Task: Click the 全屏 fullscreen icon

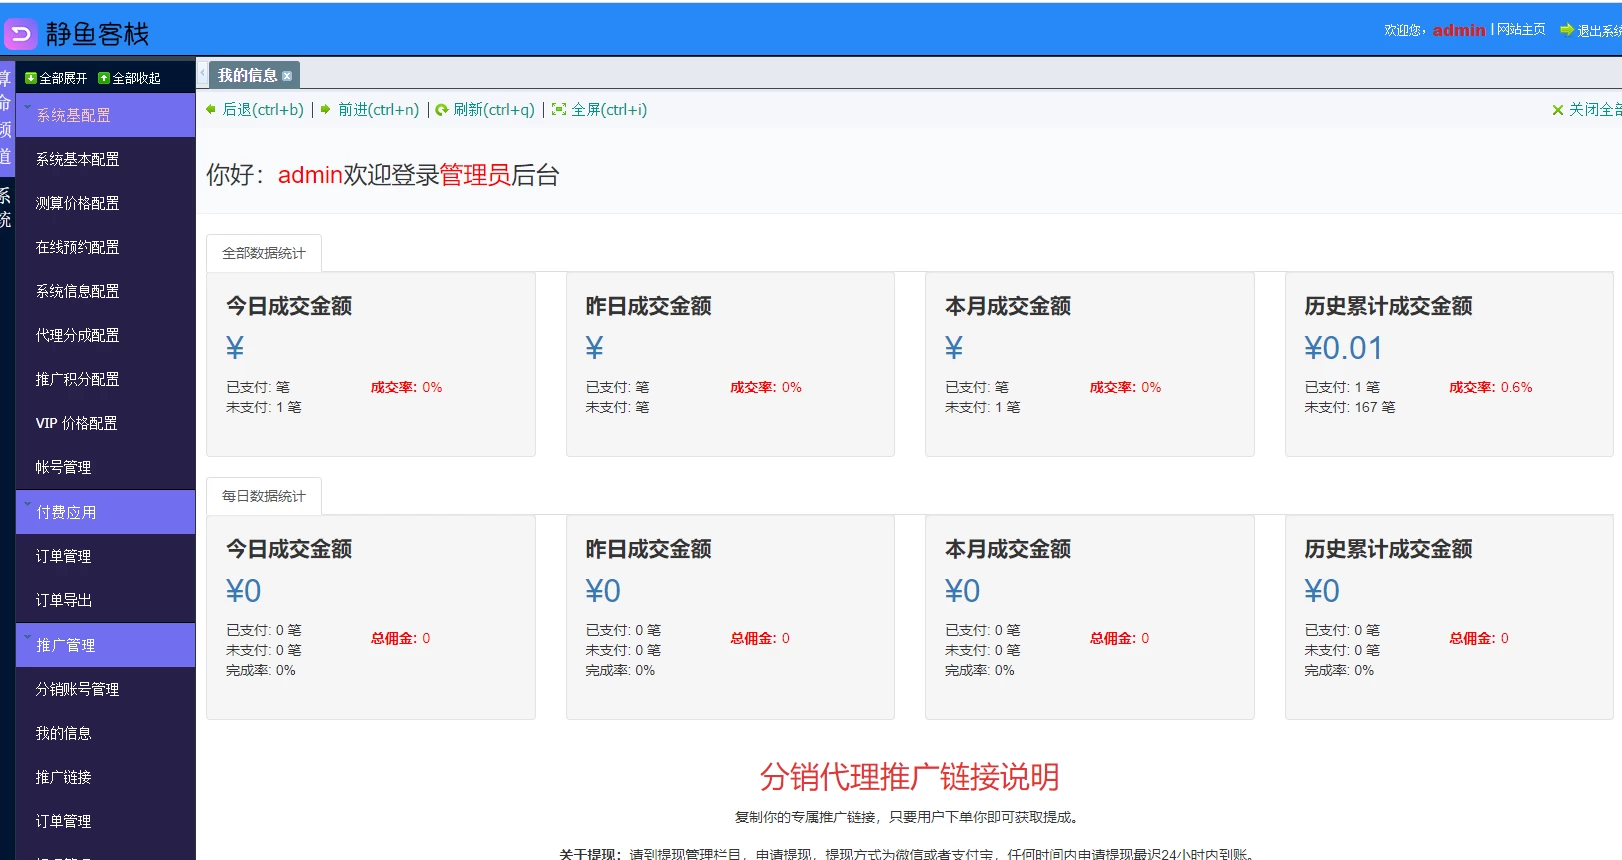Action: click(x=559, y=110)
